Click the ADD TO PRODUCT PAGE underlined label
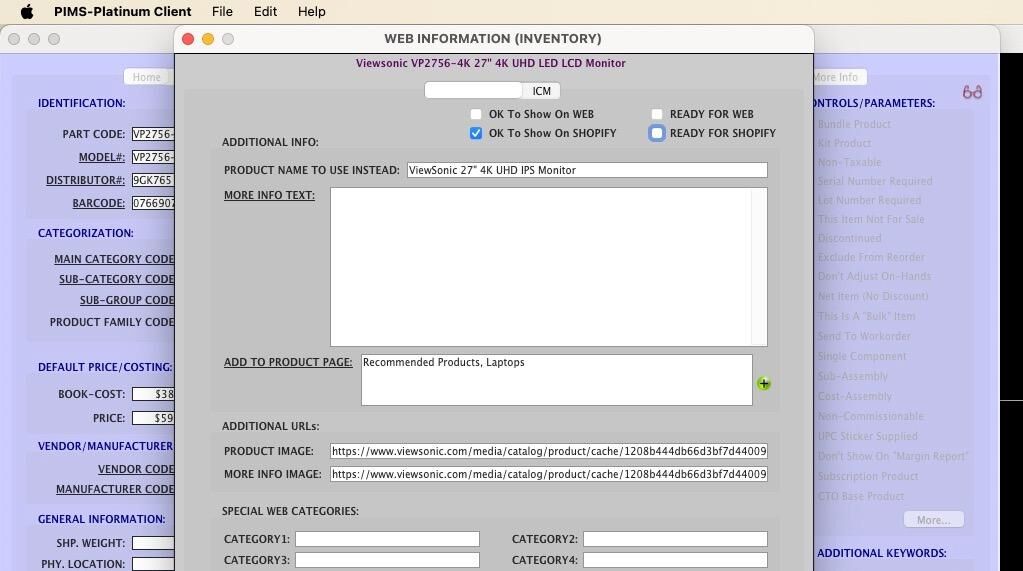Screen dimensions: 1023x571 tap(288, 362)
